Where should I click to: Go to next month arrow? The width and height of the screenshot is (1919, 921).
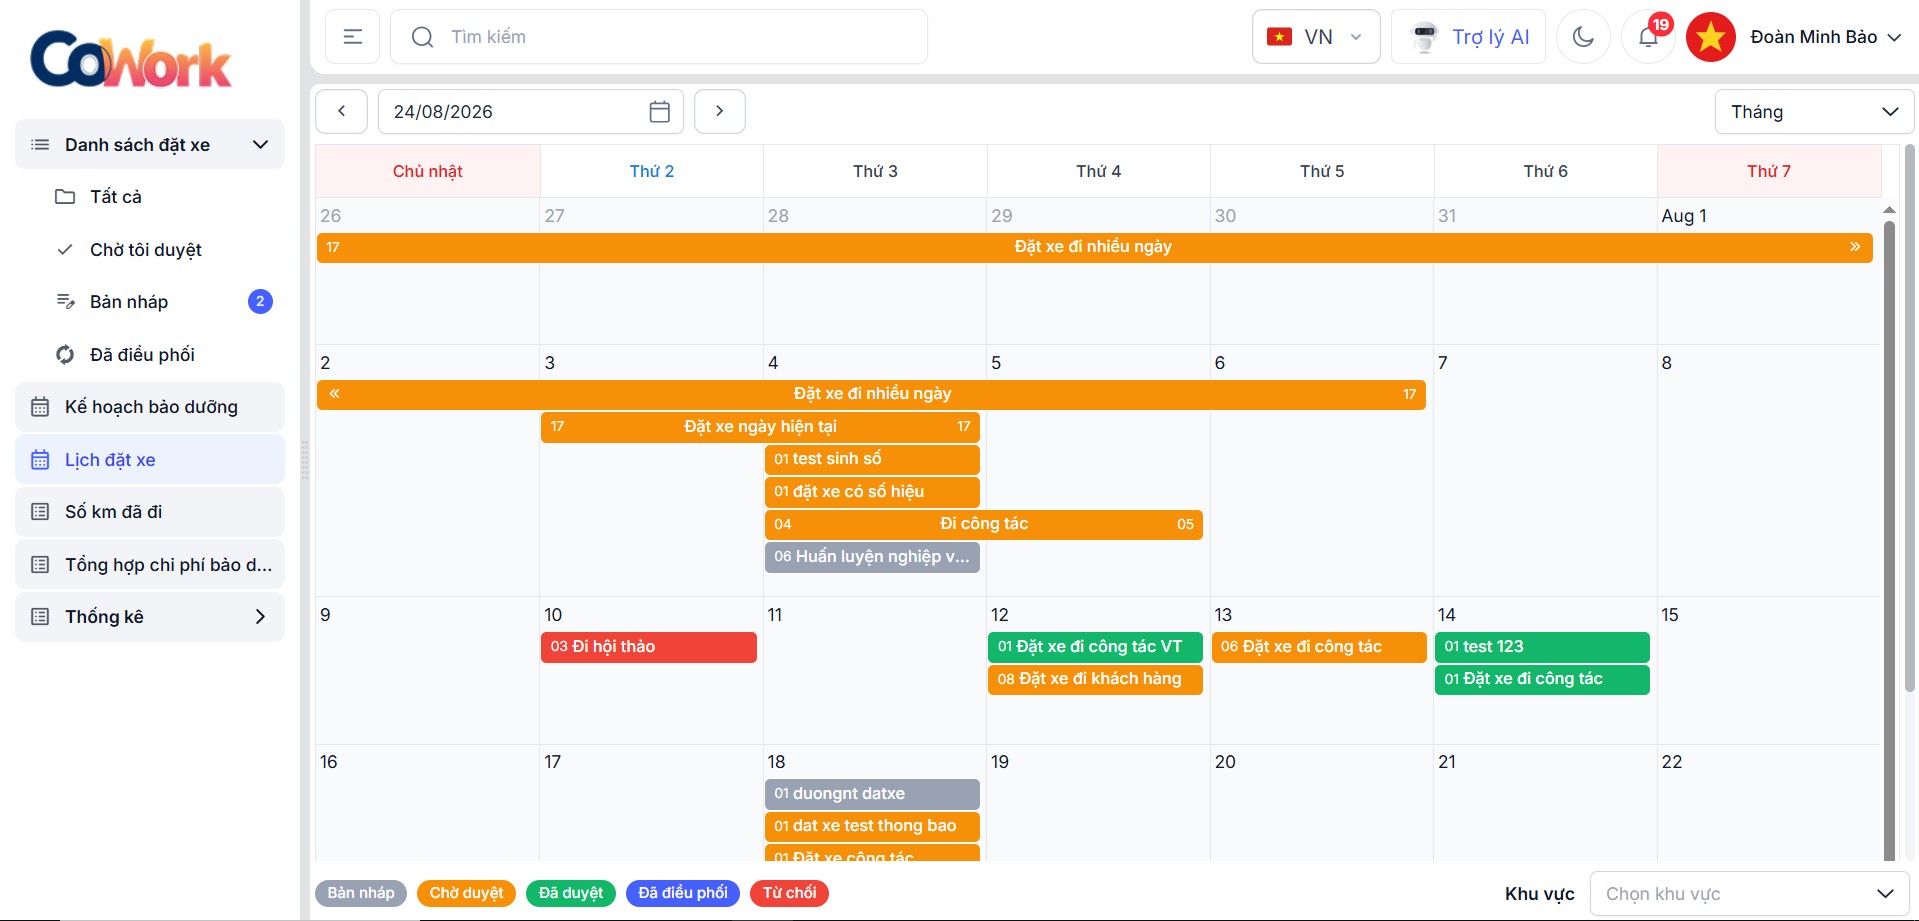(719, 112)
